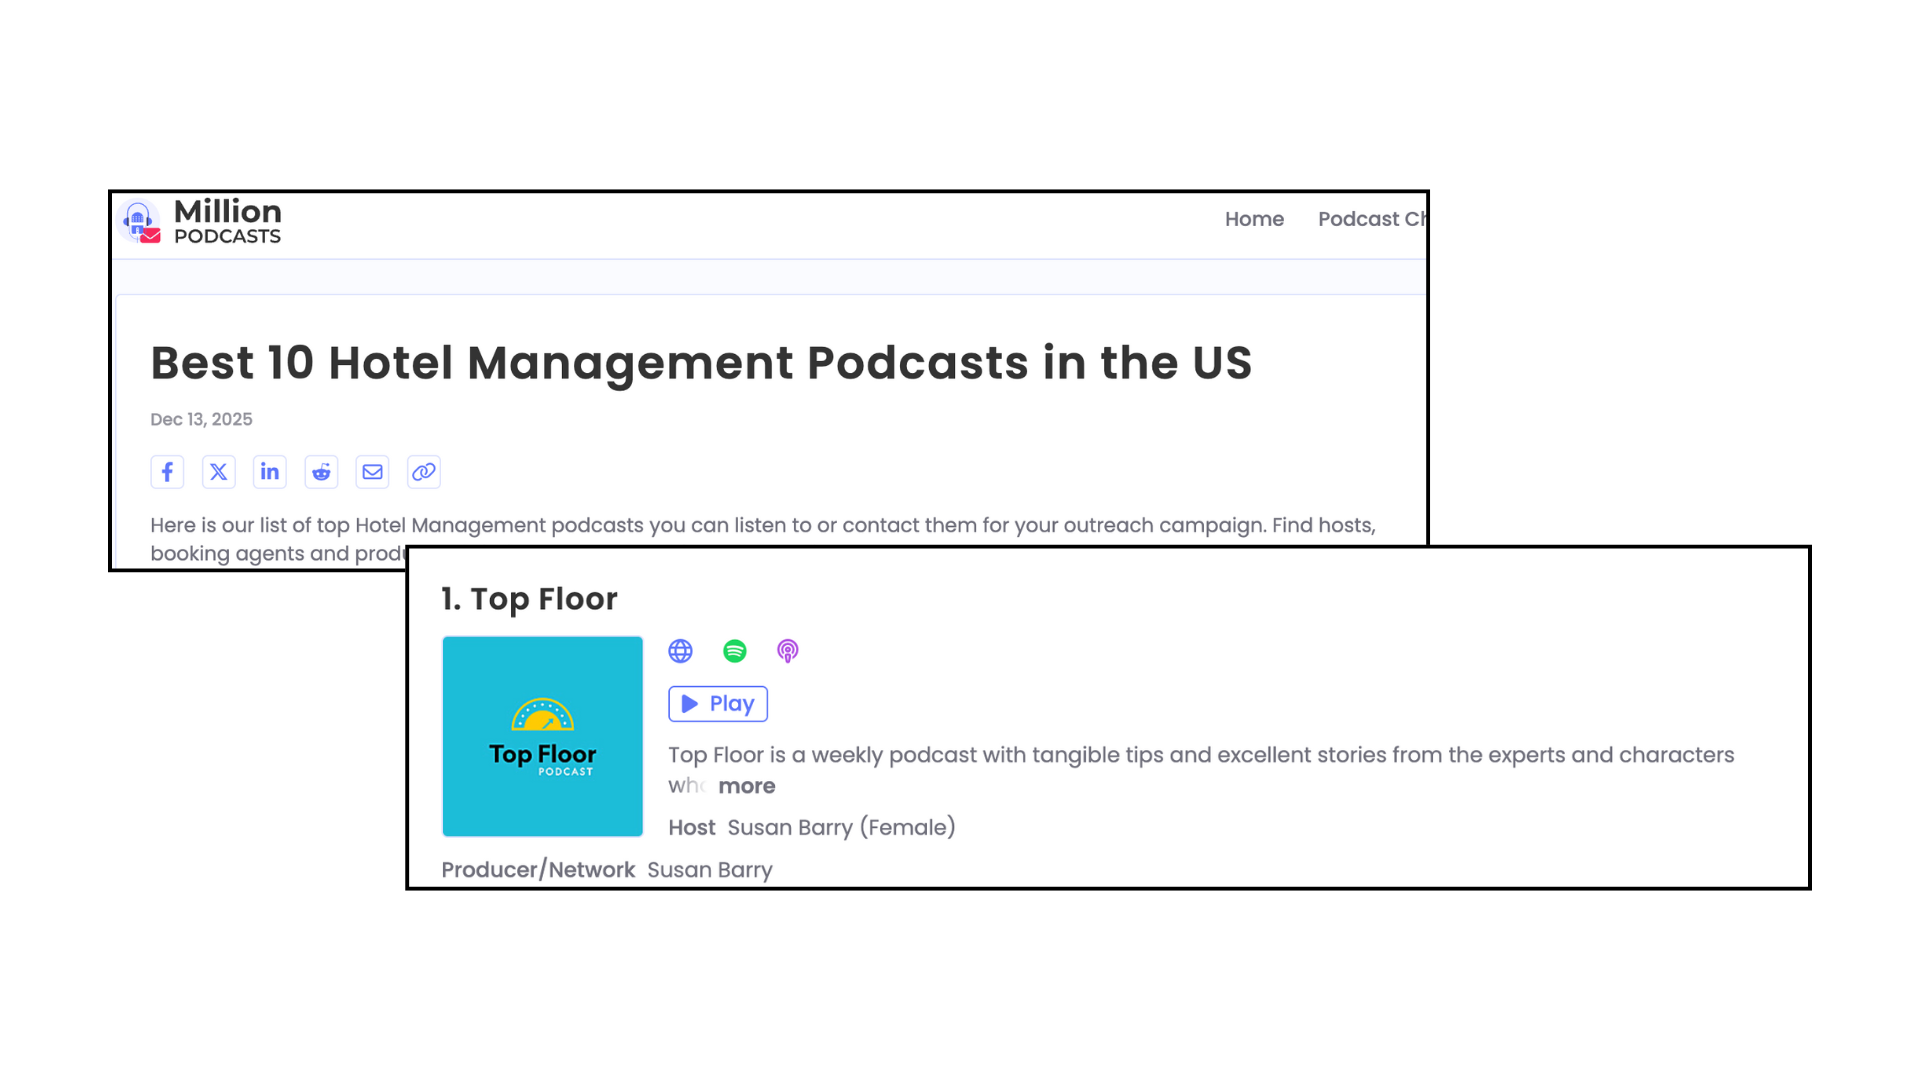Select Susan Barry beside Producer/Network
Viewport: 1920px width, 1080px height.
(x=709, y=869)
